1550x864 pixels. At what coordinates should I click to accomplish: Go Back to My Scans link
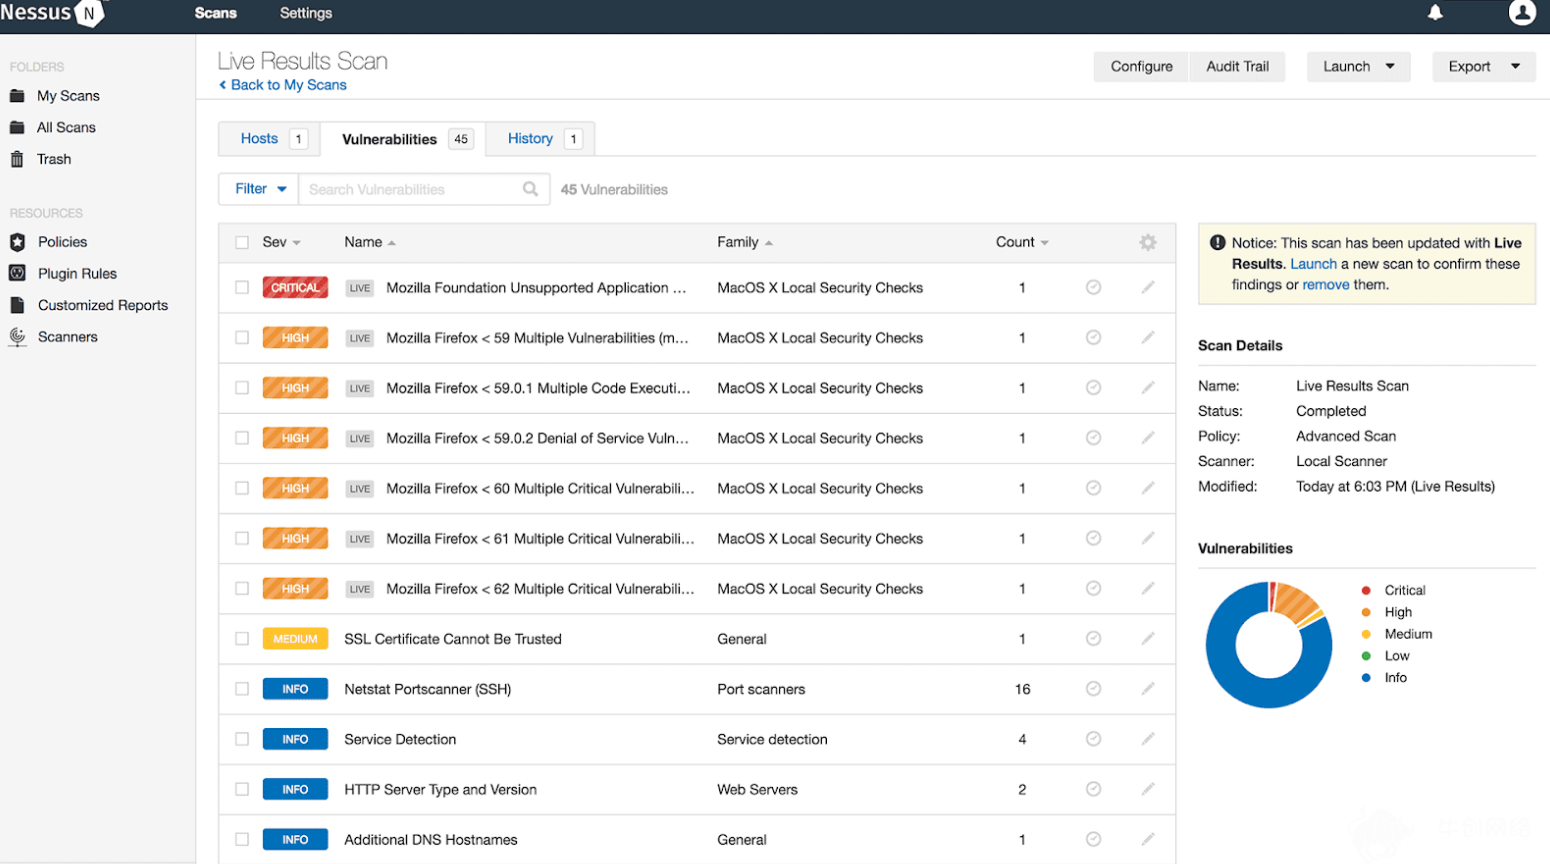point(283,85)
